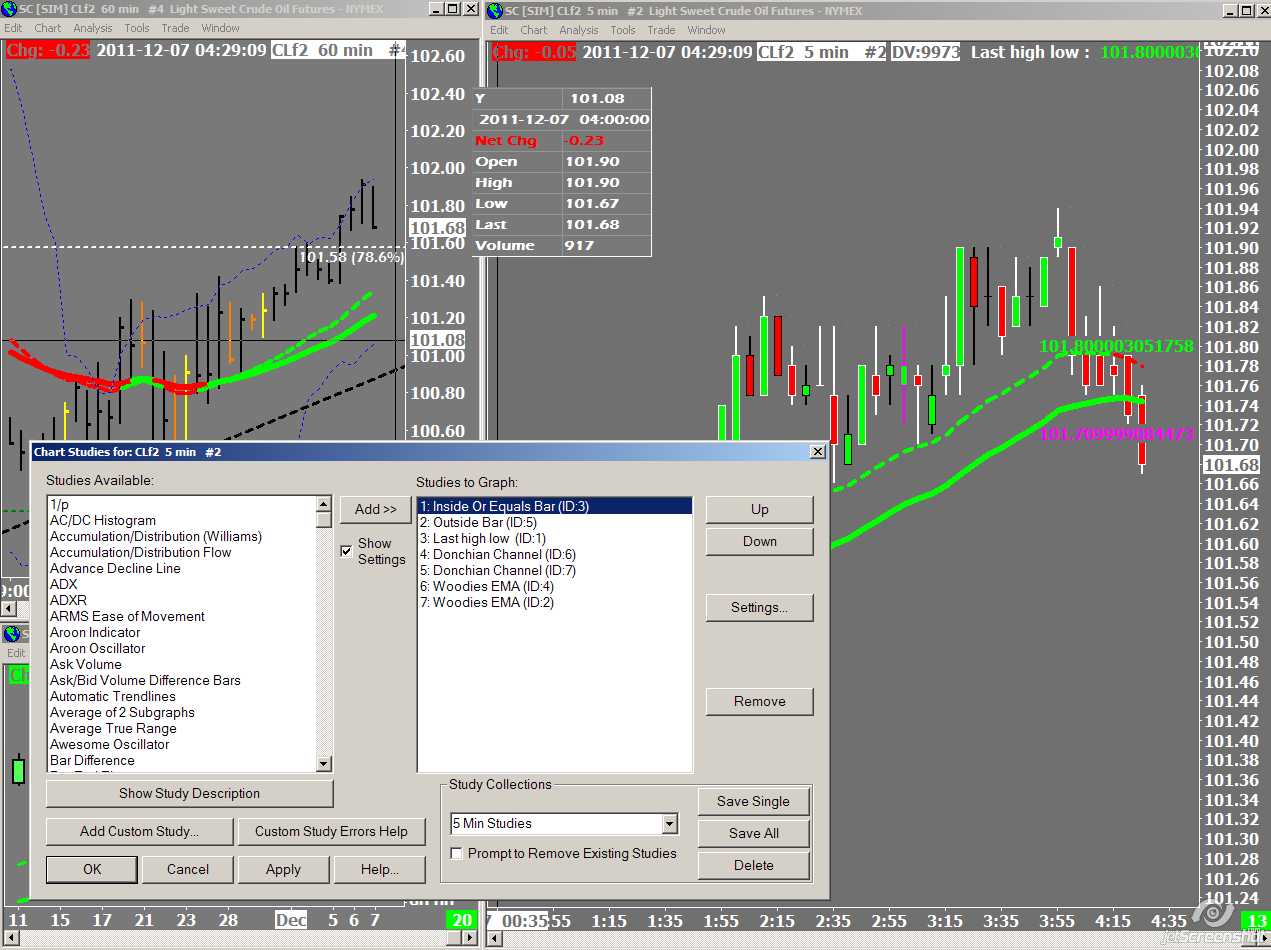The width and height of the screenshot is (1271, 950).
Task: Select Inside Or Equals Bar (ID:3) study
Action: 555,507
